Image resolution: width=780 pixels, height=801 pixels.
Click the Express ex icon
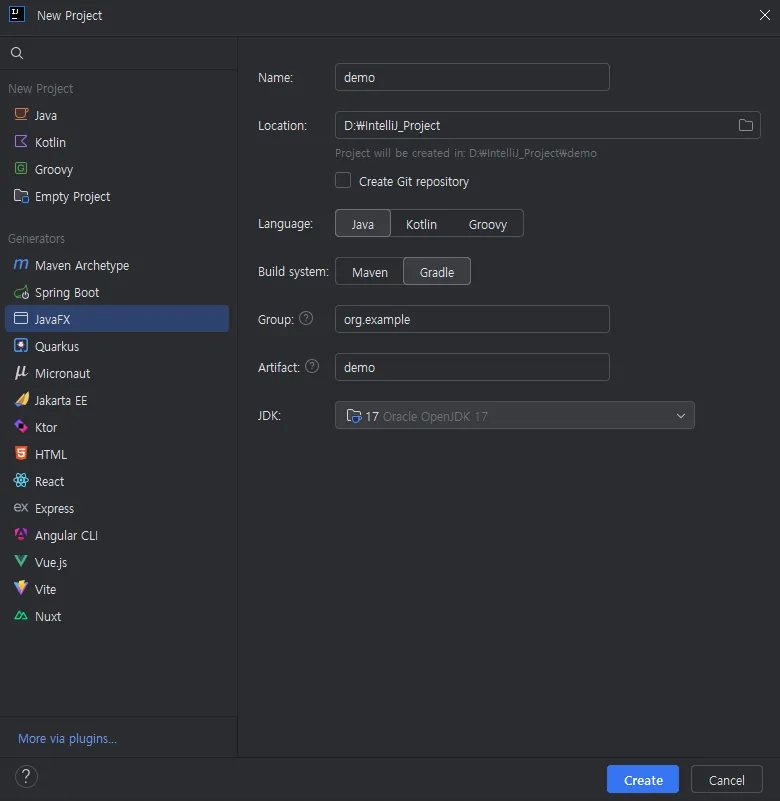pyautogui.click(x=21, y=507)
